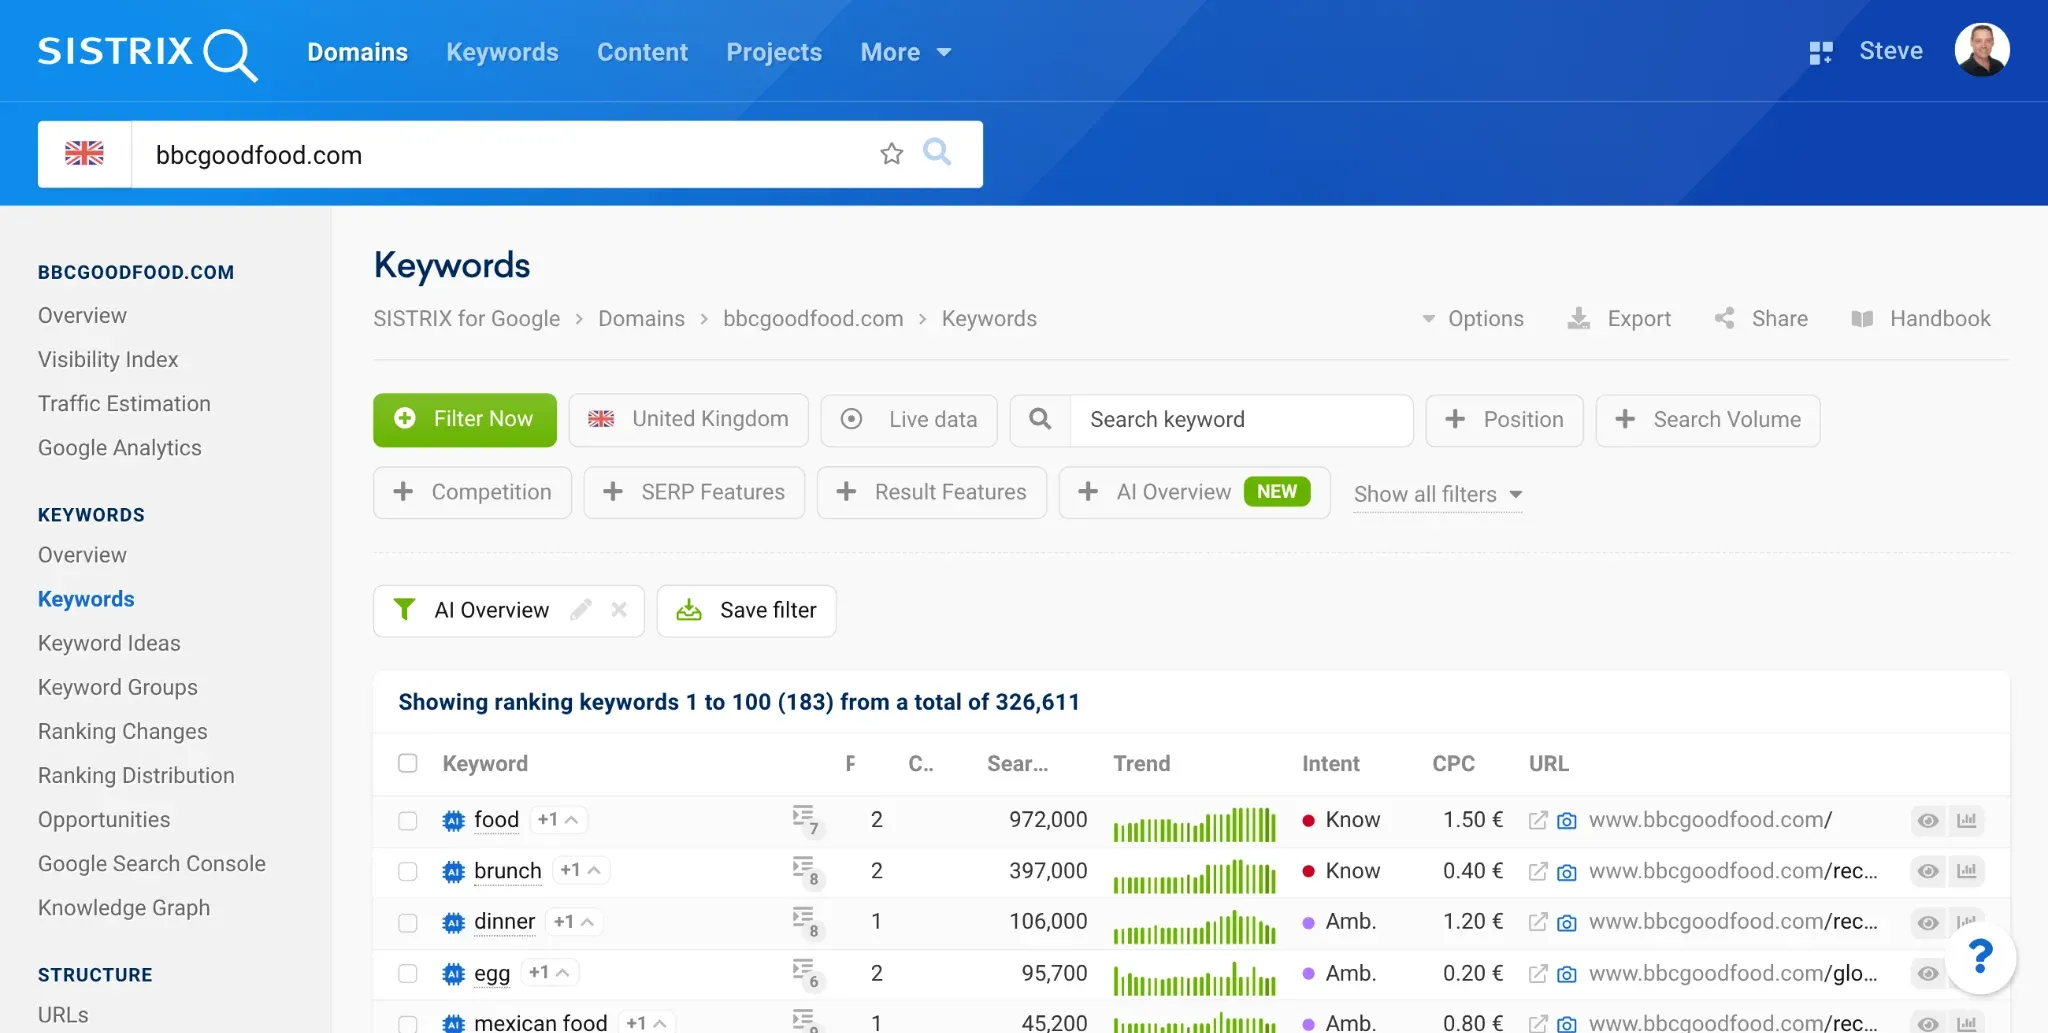The width and height of the screenshot is (2048, 1033).
Task: Toggle the select-all checkbox in table header
Action: click(x=408, y=763)
